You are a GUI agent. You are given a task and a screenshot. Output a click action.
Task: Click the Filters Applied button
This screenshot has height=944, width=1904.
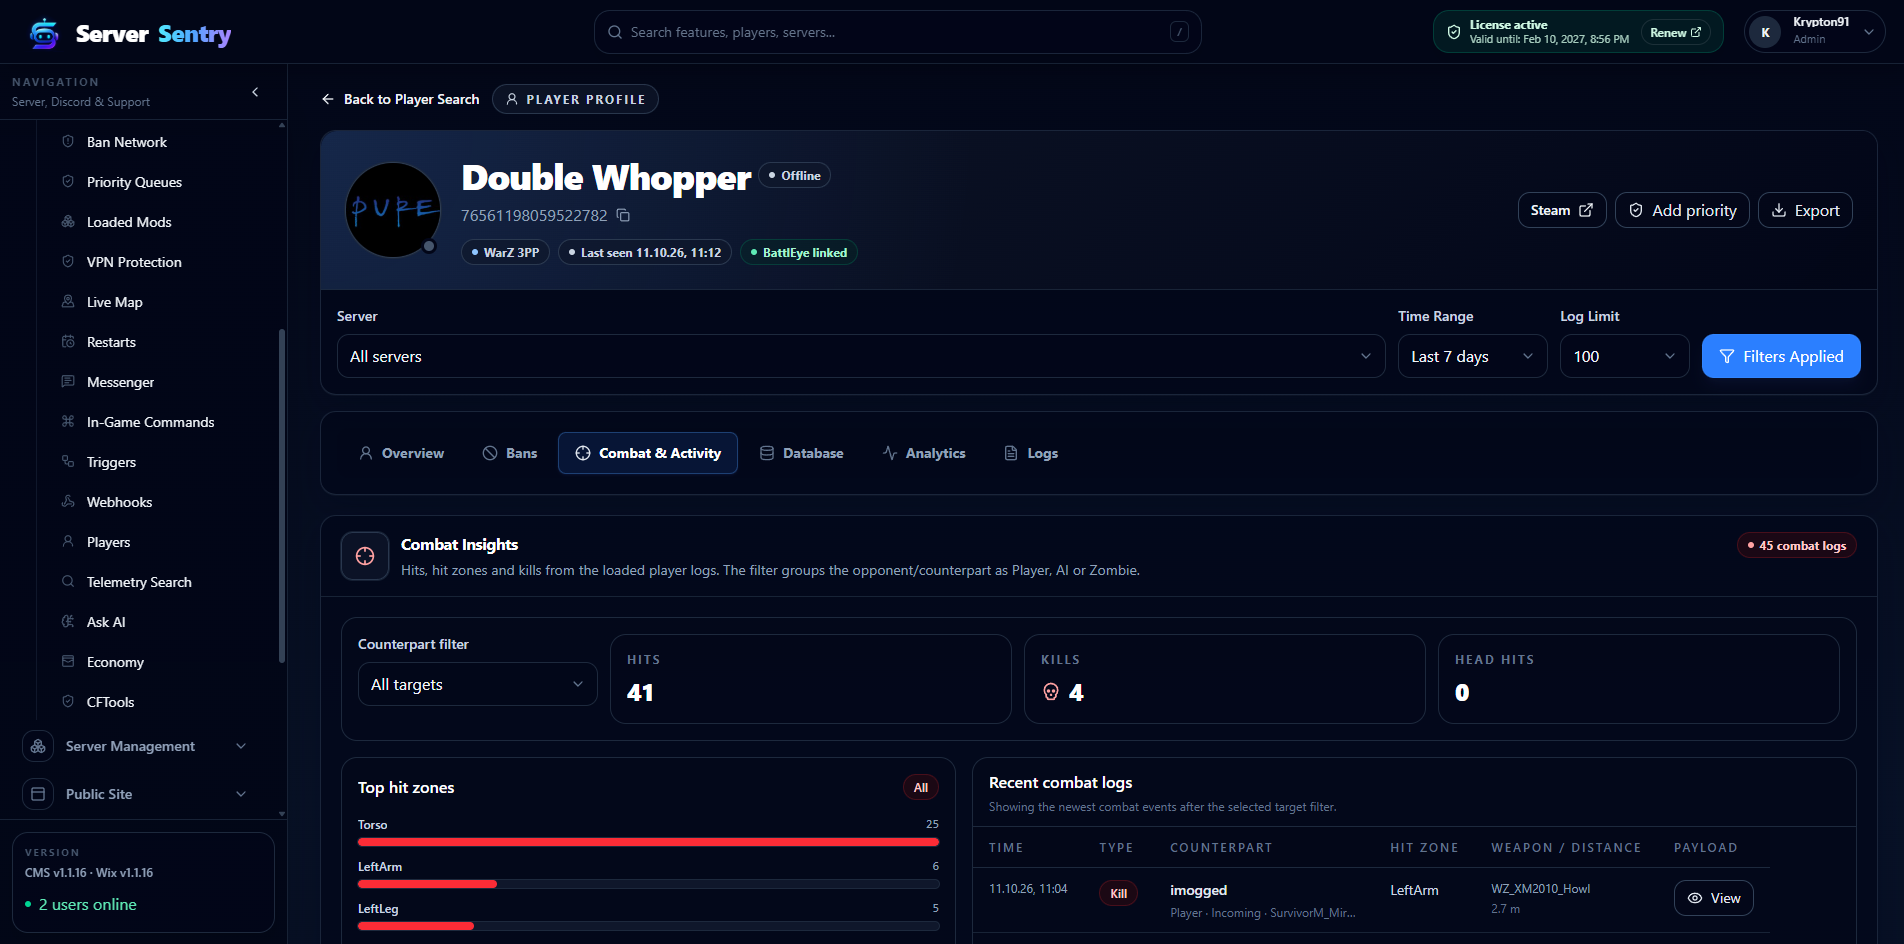[x=1781, y=356]
